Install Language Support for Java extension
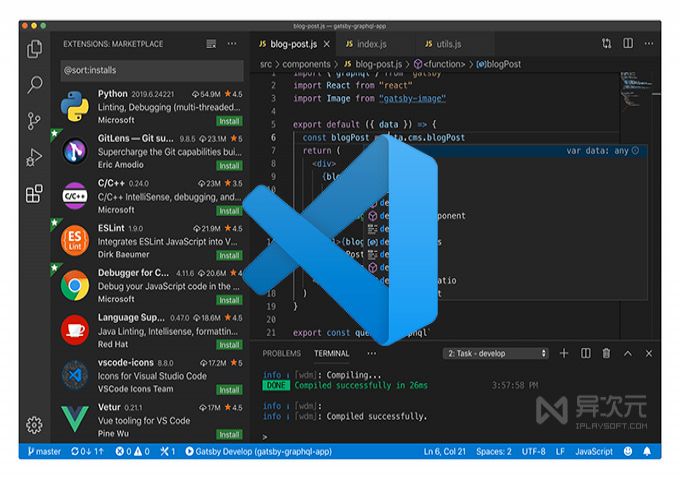This screenshot has height=480, width=680. 229,345
